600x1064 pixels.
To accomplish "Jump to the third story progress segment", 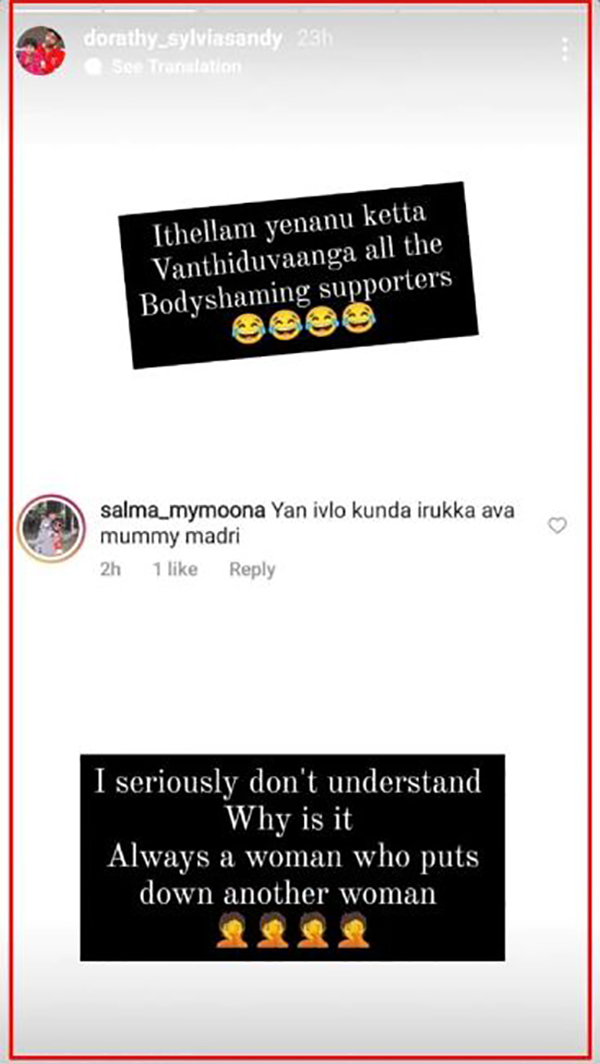I will click(x=247, y=10).
